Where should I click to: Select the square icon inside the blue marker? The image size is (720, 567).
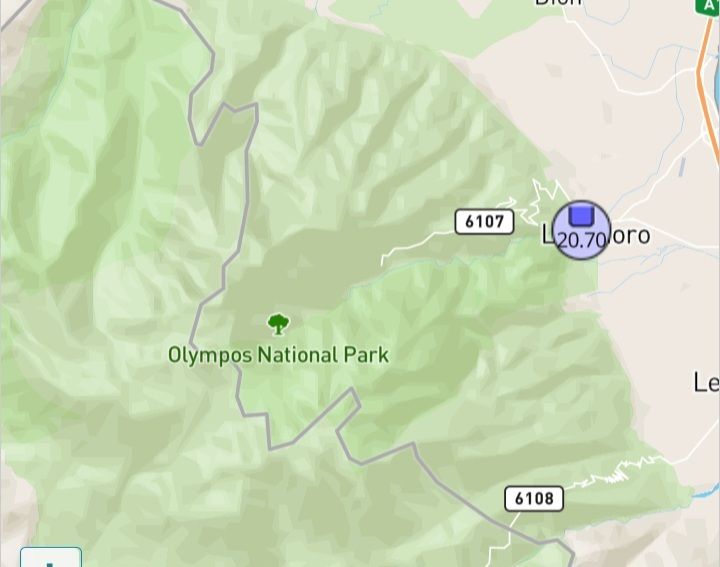point(581,216)
